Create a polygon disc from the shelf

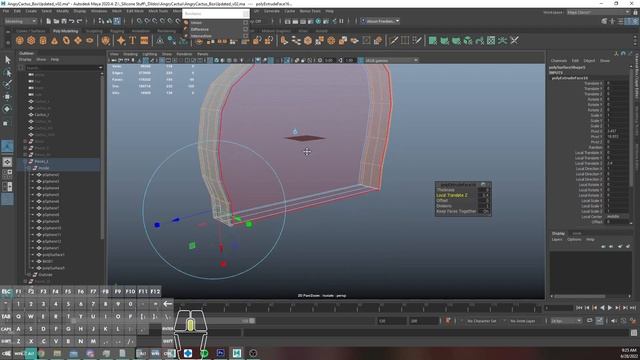coord(90,40)
